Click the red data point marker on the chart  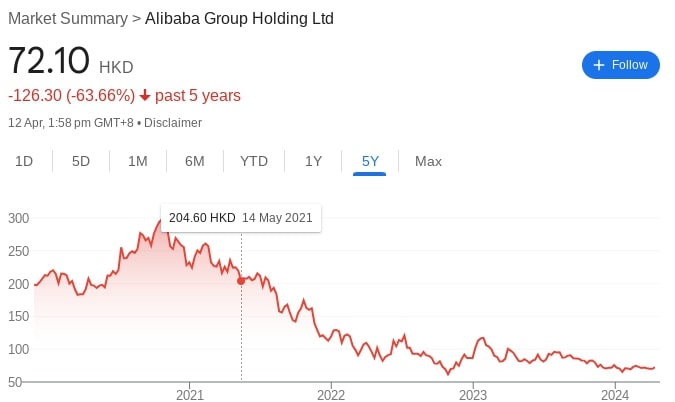click(x=241, y=281)
